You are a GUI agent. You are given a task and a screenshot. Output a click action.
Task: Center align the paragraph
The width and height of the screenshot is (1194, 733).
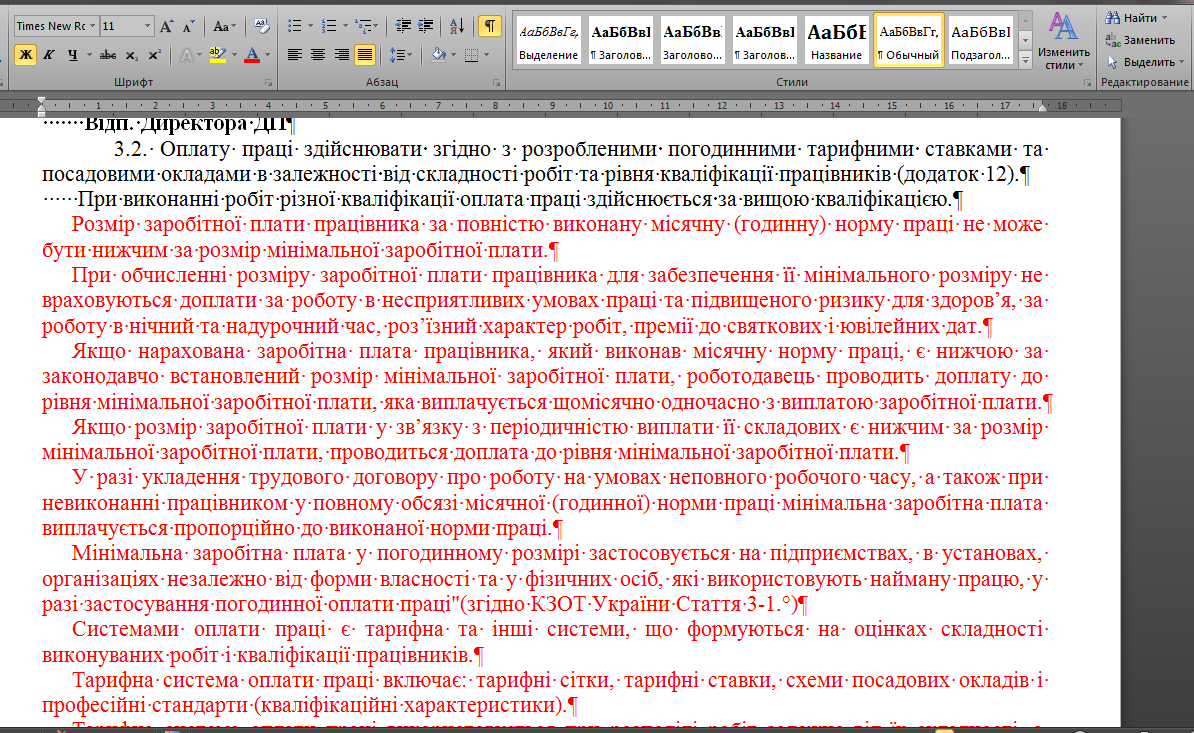click(318, 55)
